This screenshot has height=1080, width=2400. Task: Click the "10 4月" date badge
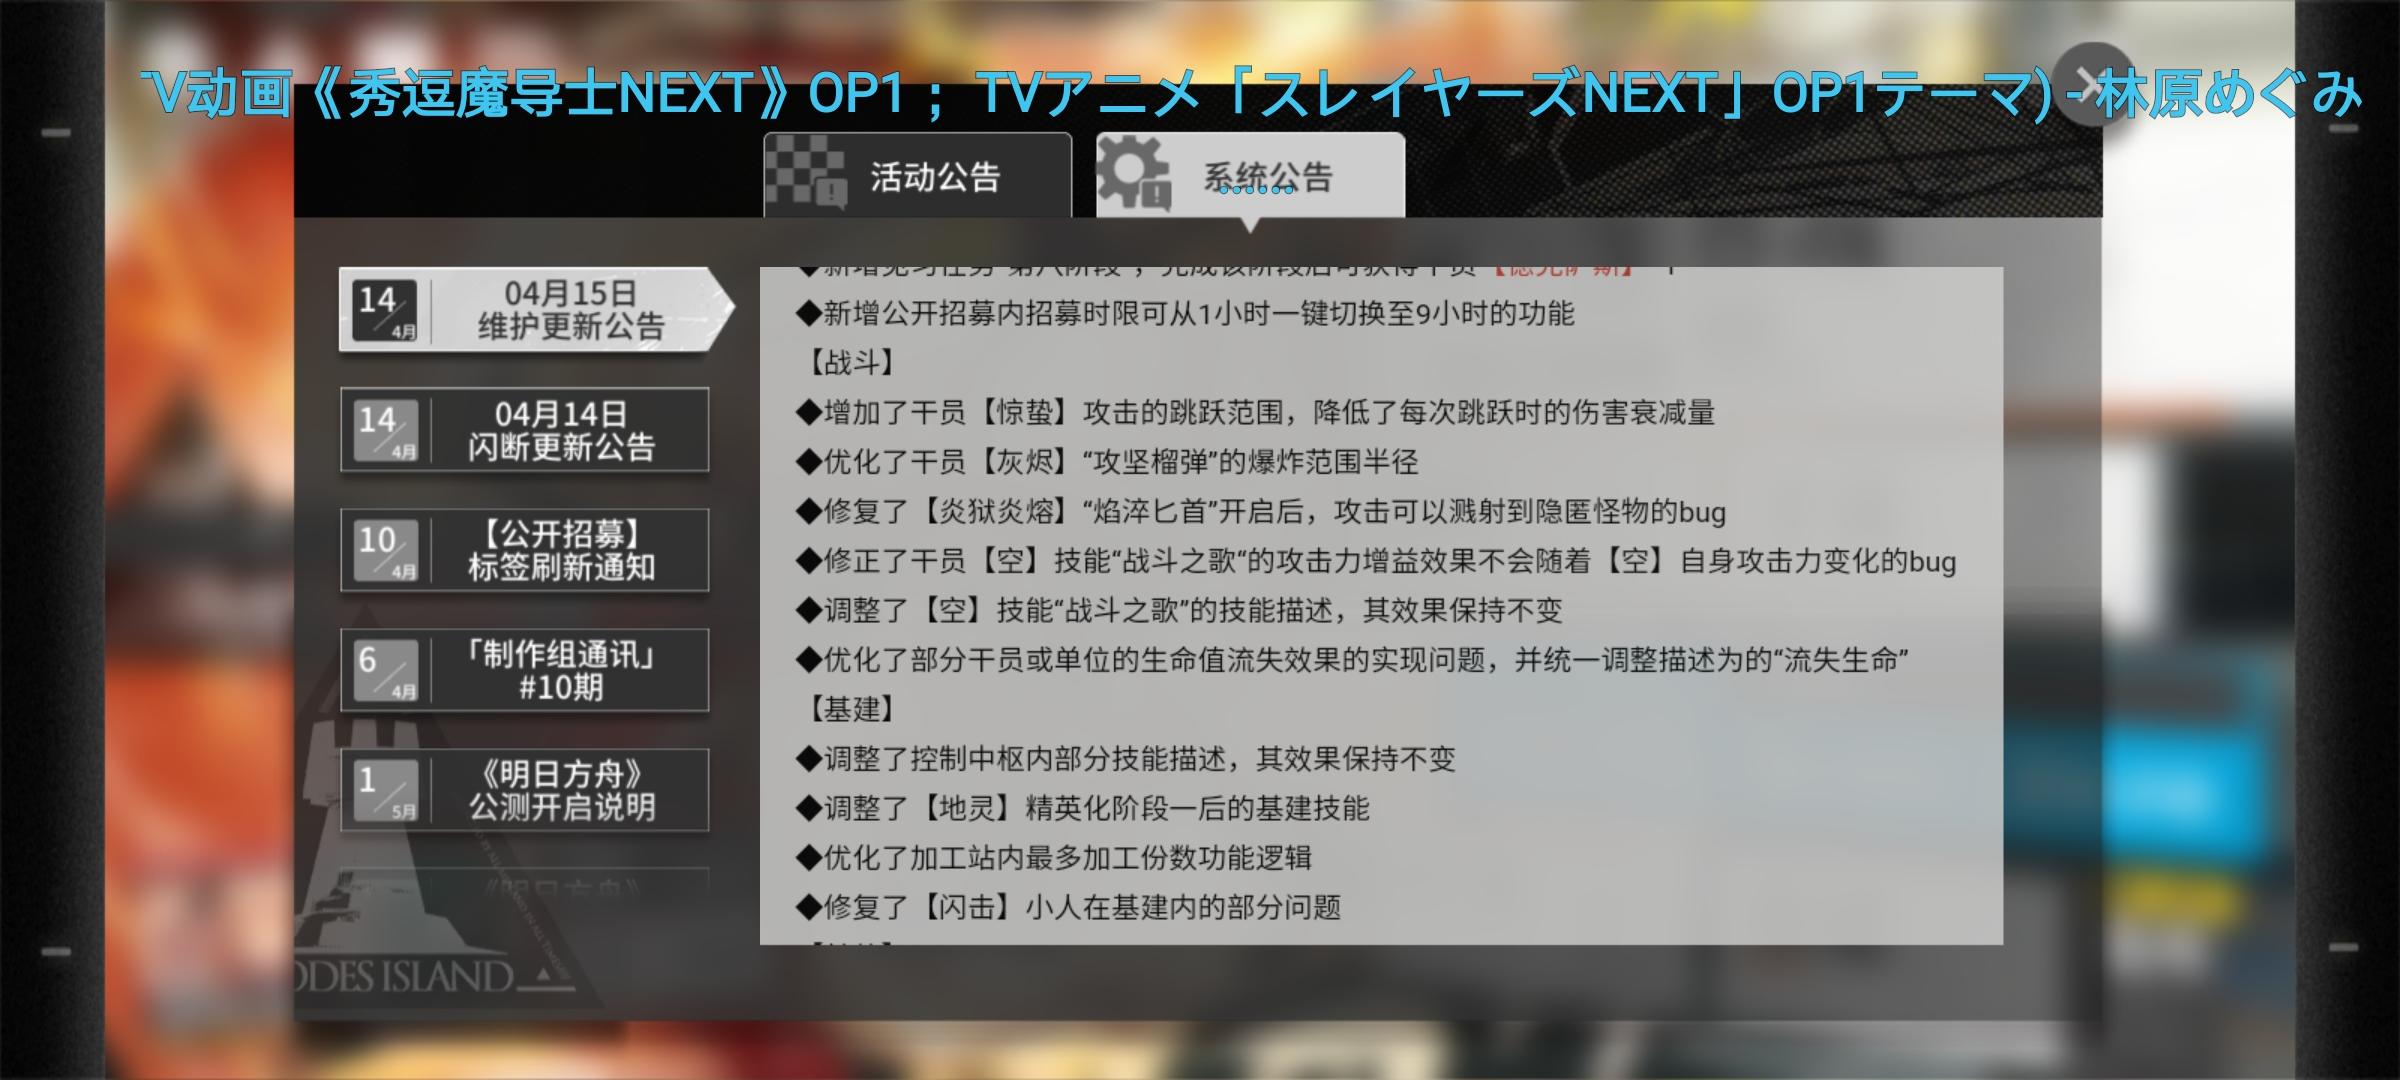coord(387,551)
